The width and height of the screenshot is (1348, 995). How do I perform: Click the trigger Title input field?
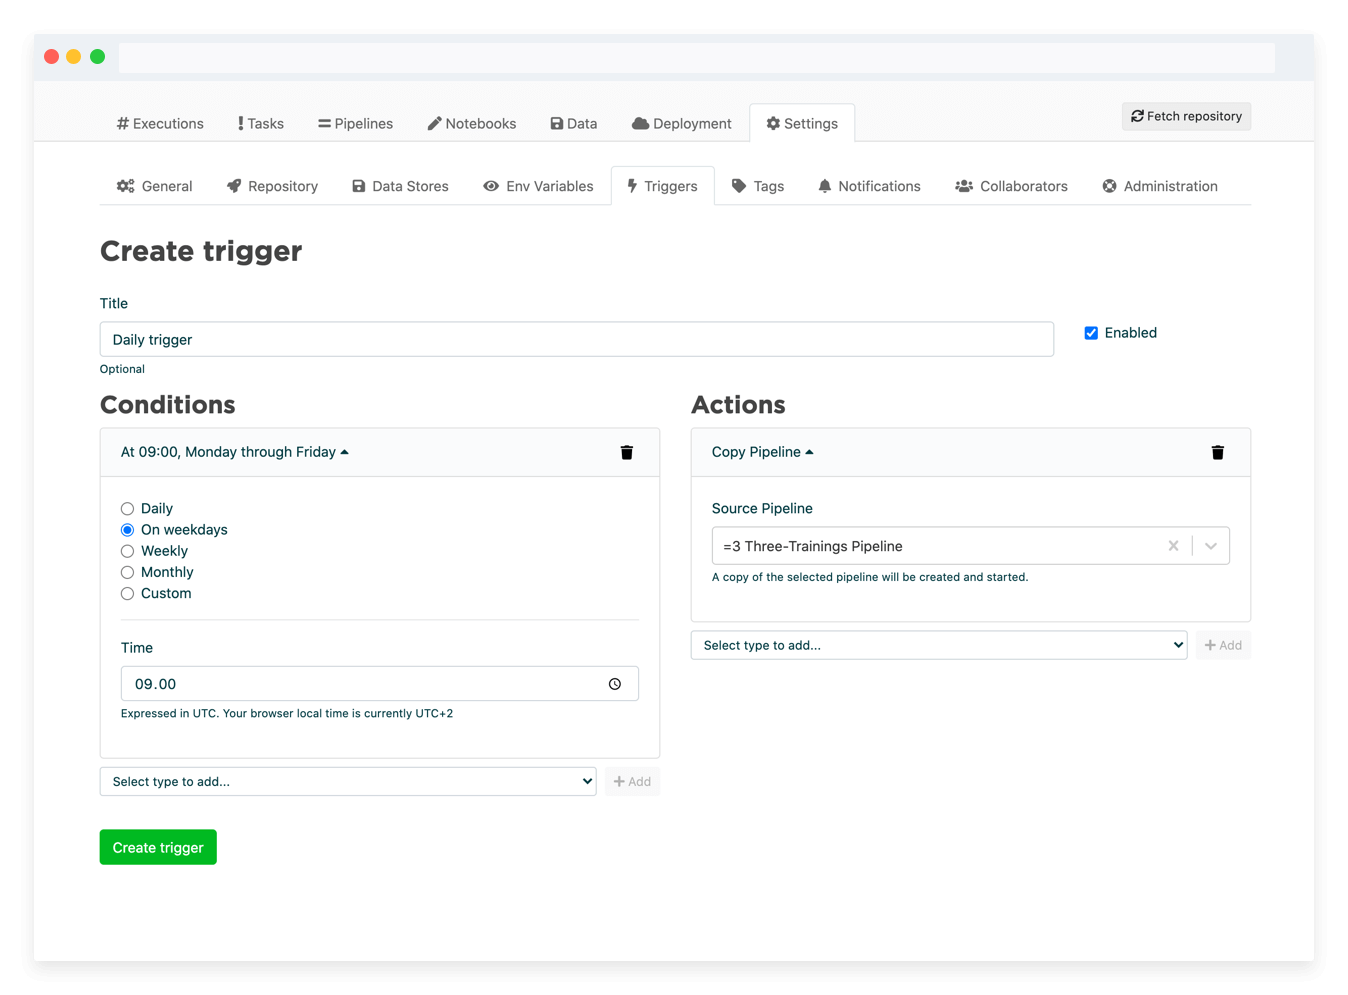(577, 339)
